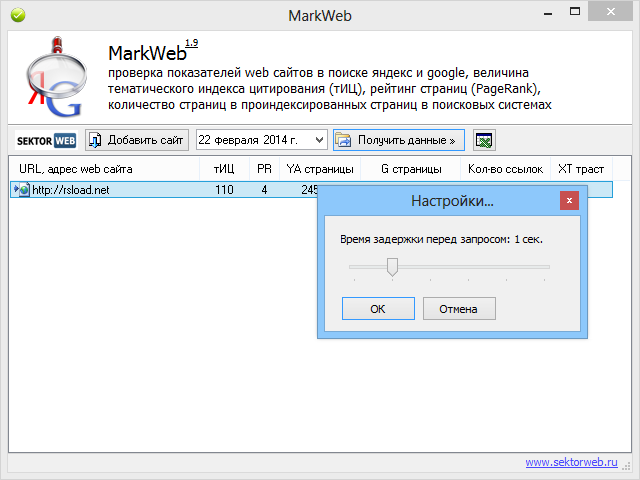This screenshot has width=640, height=480.
Task: Click the SEKTOR WEB logo button
Action: point(46,140)
